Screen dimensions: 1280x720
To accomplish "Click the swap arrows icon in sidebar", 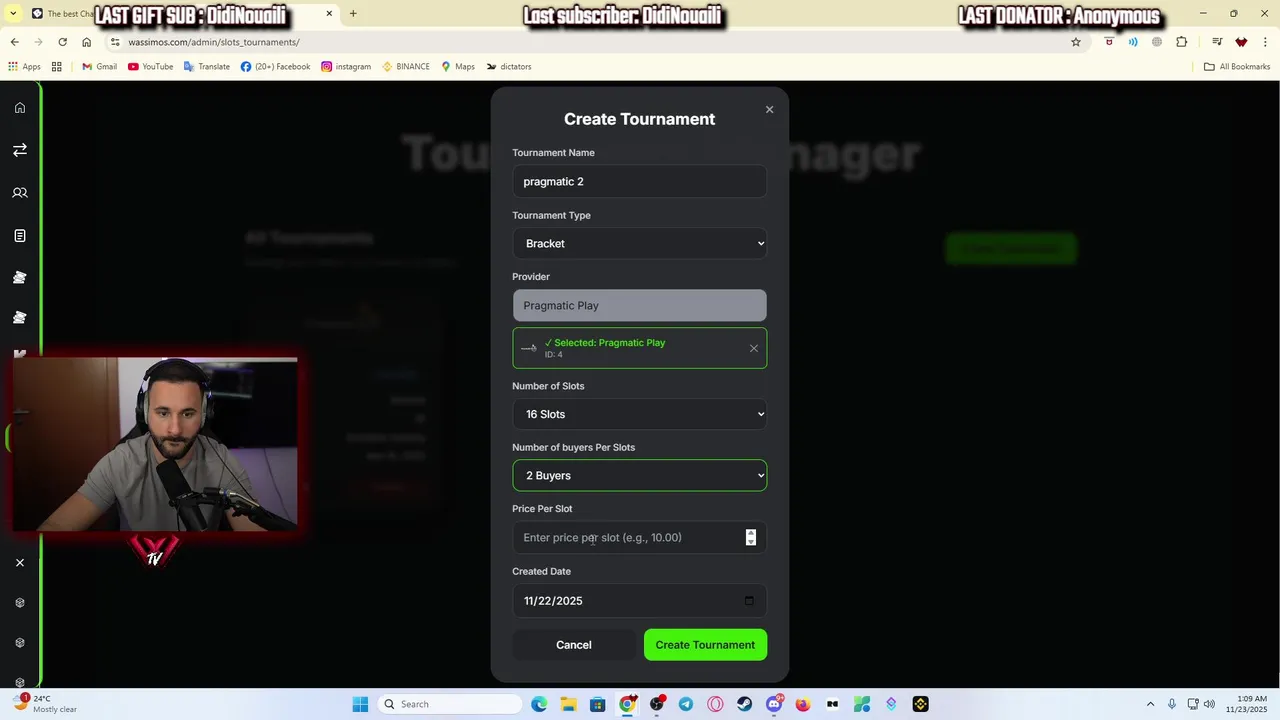I will (20, 150).
